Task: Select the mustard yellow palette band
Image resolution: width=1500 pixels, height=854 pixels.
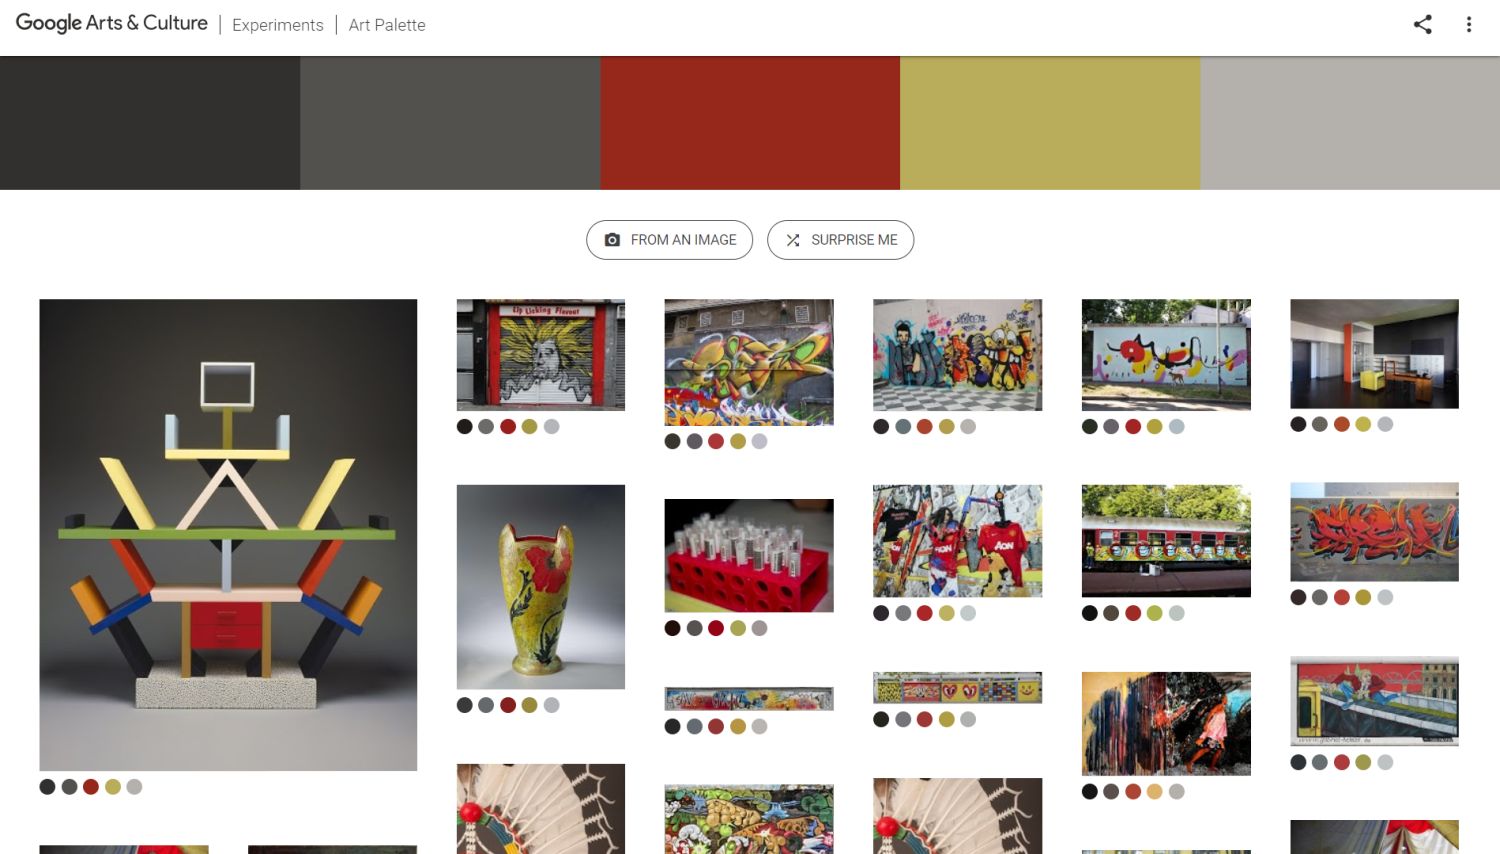Action: click(1050, 123)
